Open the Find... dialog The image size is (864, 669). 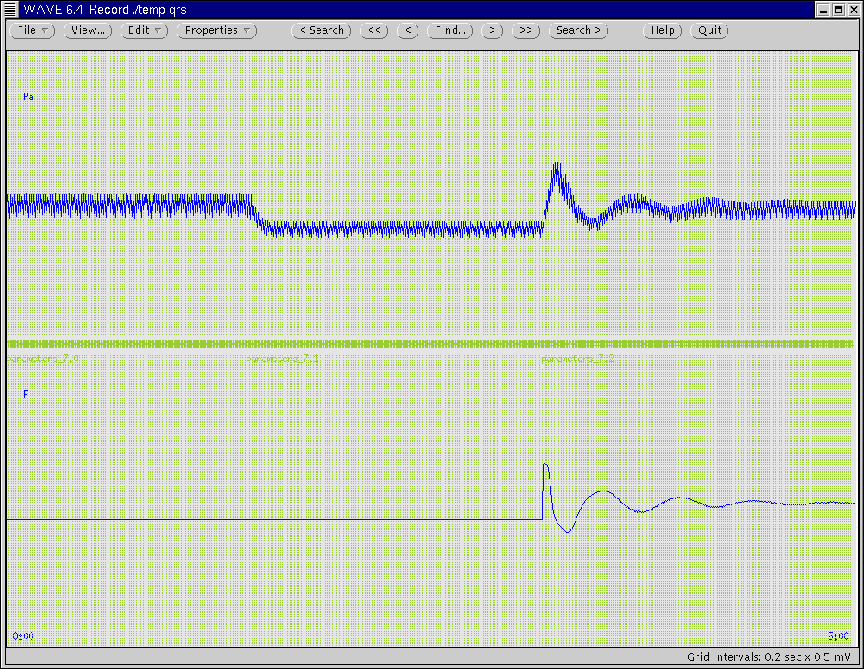pos(449,30)
